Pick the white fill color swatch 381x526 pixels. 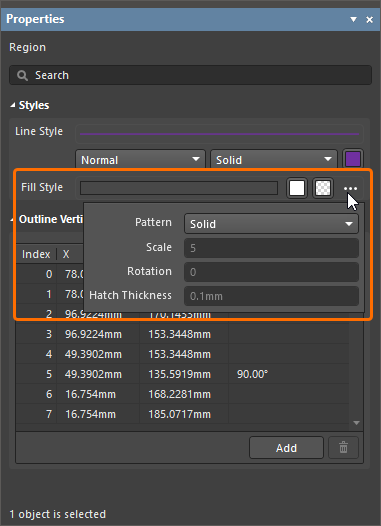pyautogui.click(x=297, y=188)
